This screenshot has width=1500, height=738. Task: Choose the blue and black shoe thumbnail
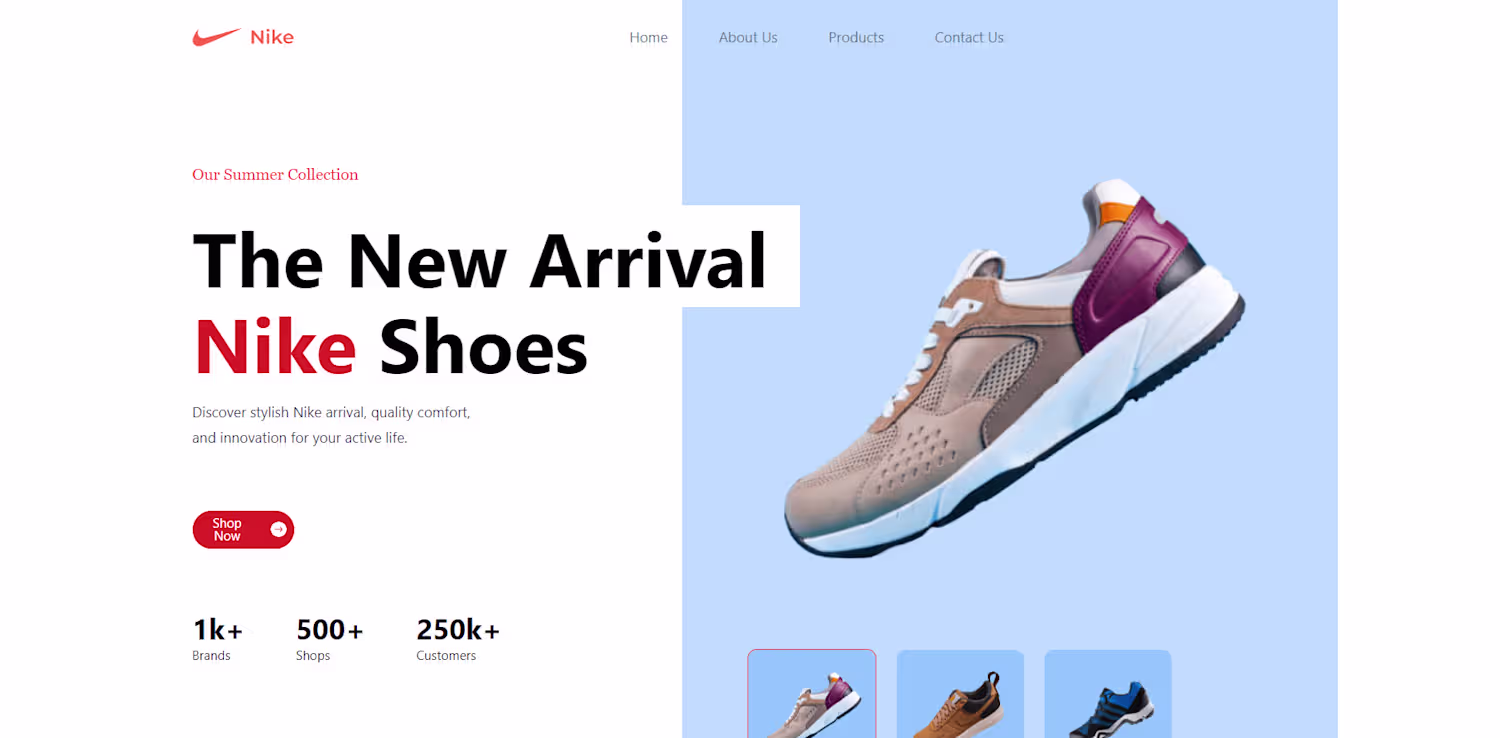pos(1108,694)
